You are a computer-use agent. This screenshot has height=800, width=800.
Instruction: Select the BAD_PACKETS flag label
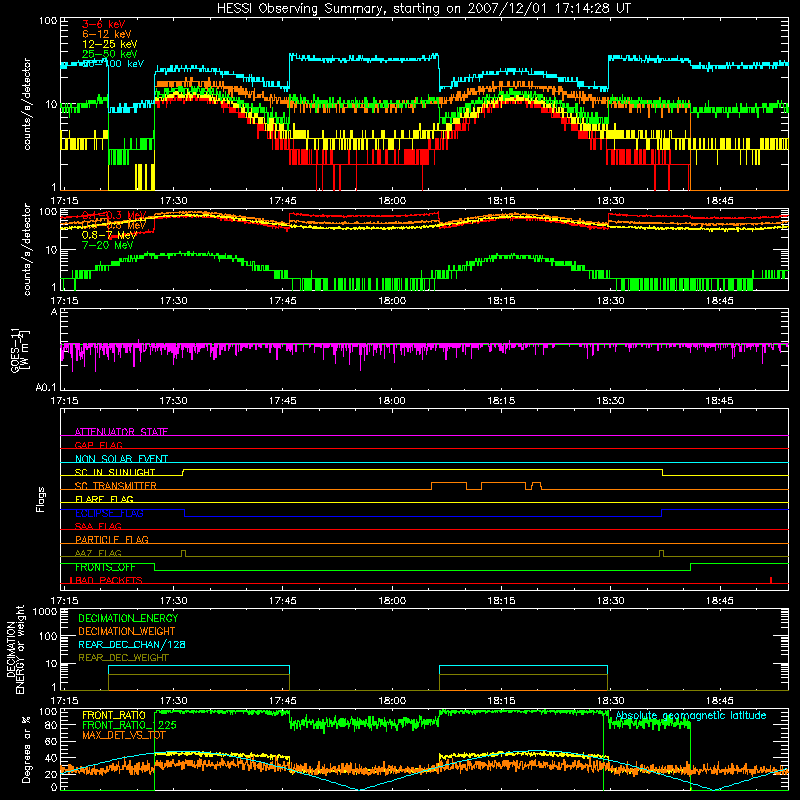[x=107, y=580]
